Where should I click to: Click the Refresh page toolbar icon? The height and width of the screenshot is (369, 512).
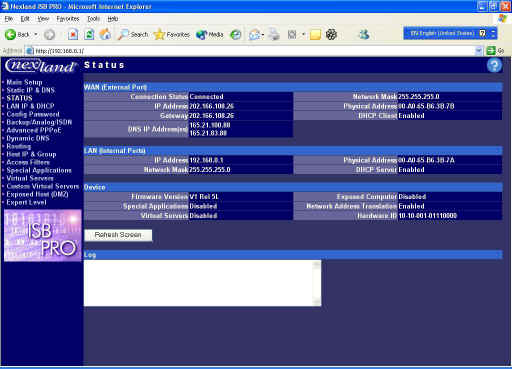89,34
